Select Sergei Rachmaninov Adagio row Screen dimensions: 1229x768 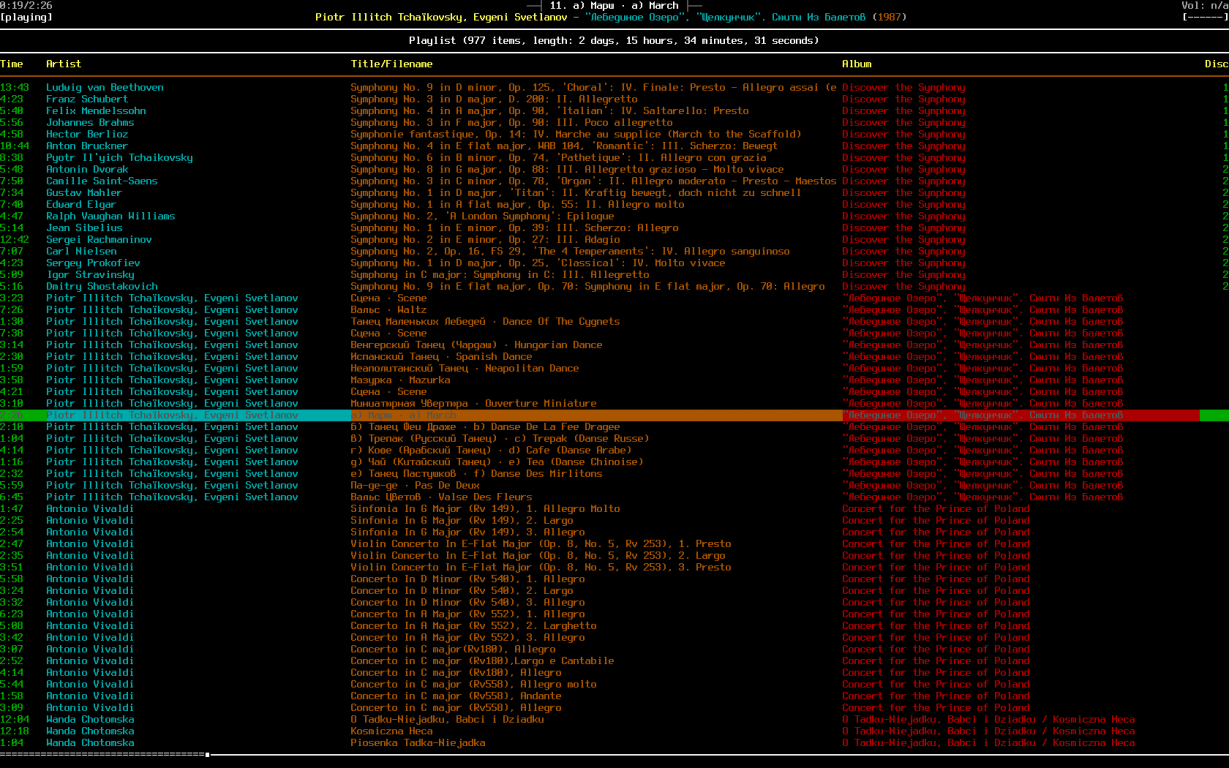click(x=614, y=240)
